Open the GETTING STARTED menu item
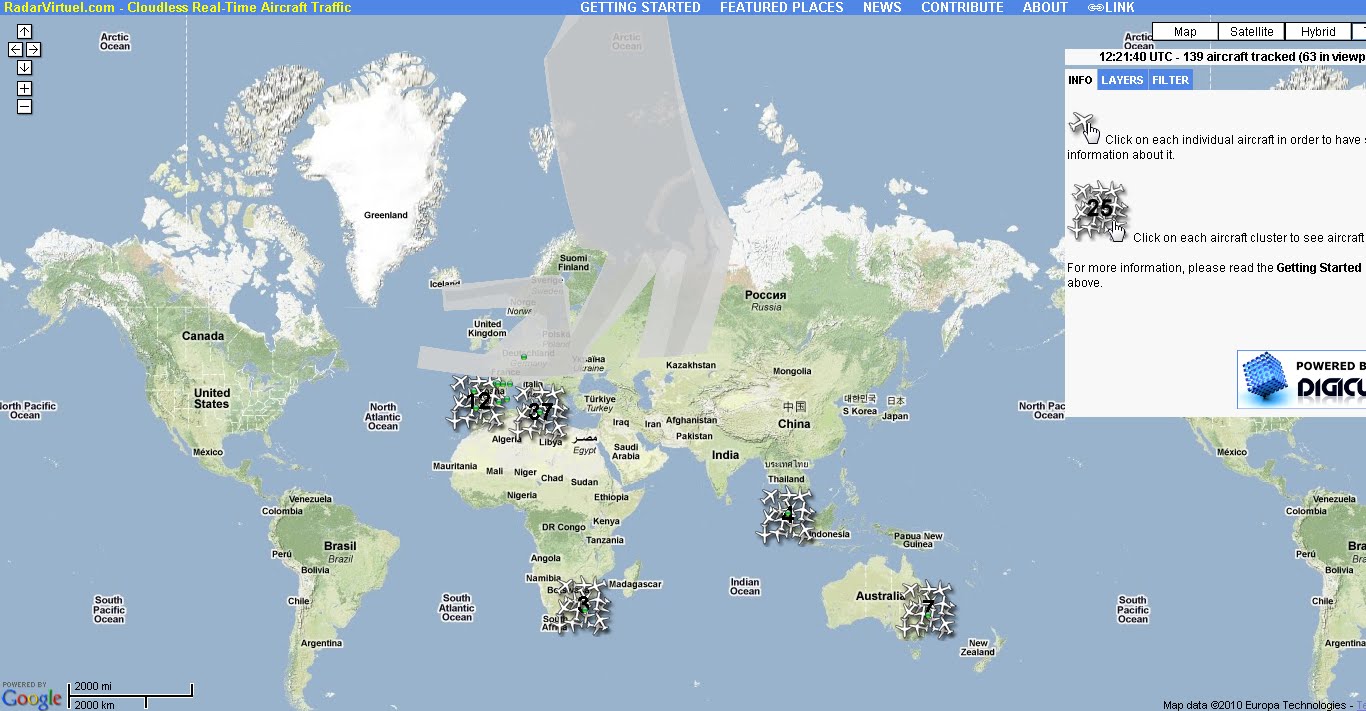 pyautogui.click(x=640, y=7)
